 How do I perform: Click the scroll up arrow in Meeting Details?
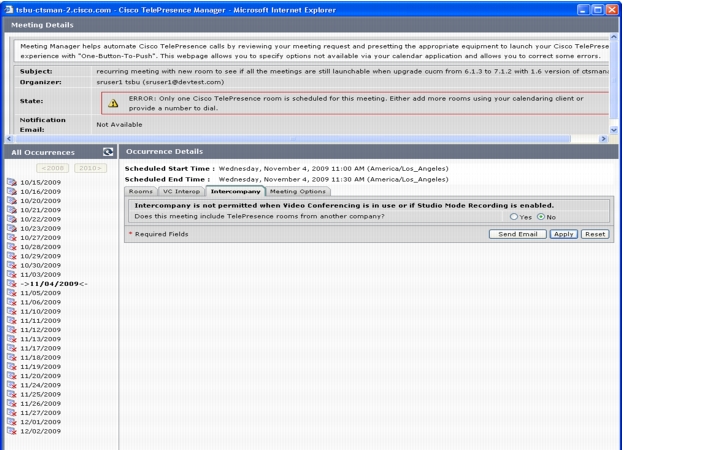pyautogui.click(x=614, y=37)
